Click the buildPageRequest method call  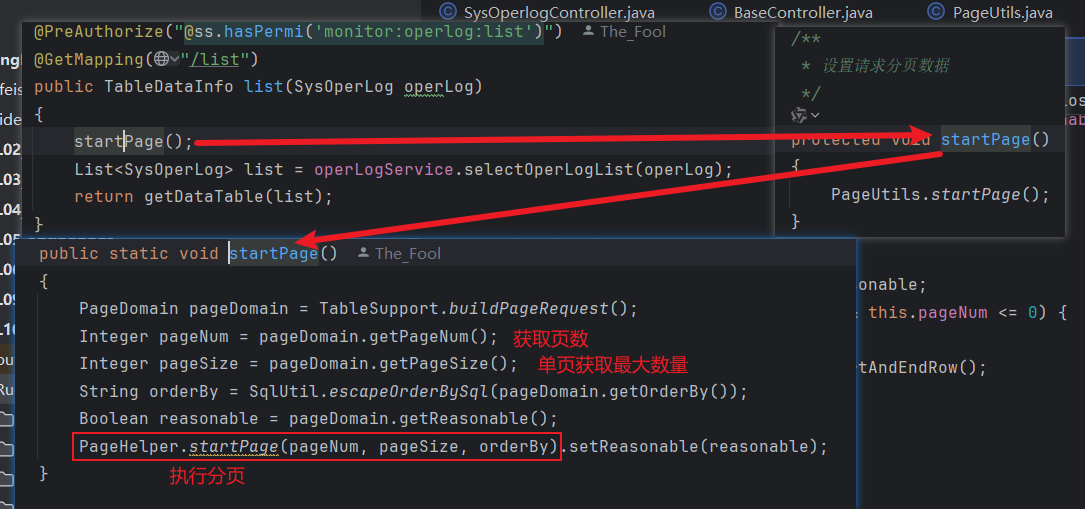528,308
